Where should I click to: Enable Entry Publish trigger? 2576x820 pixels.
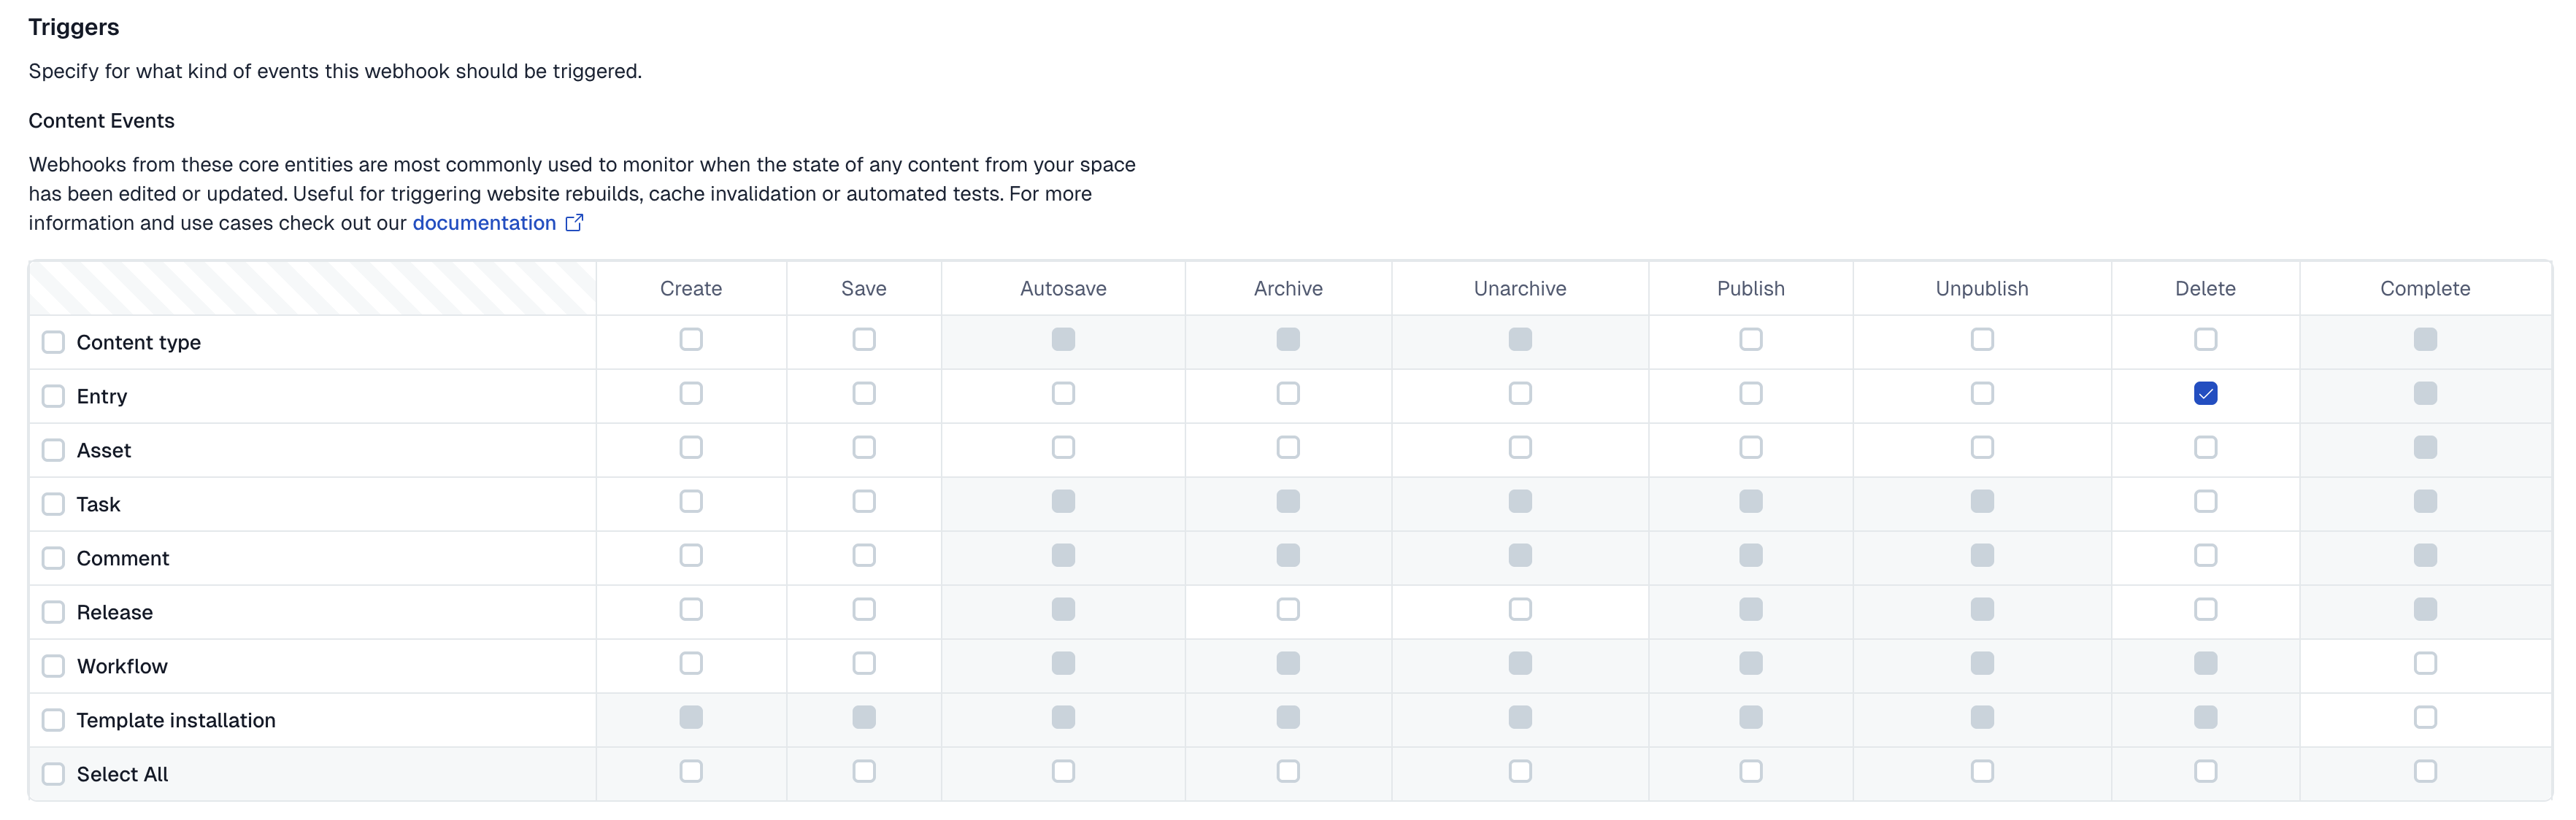tap(1750, 394)
